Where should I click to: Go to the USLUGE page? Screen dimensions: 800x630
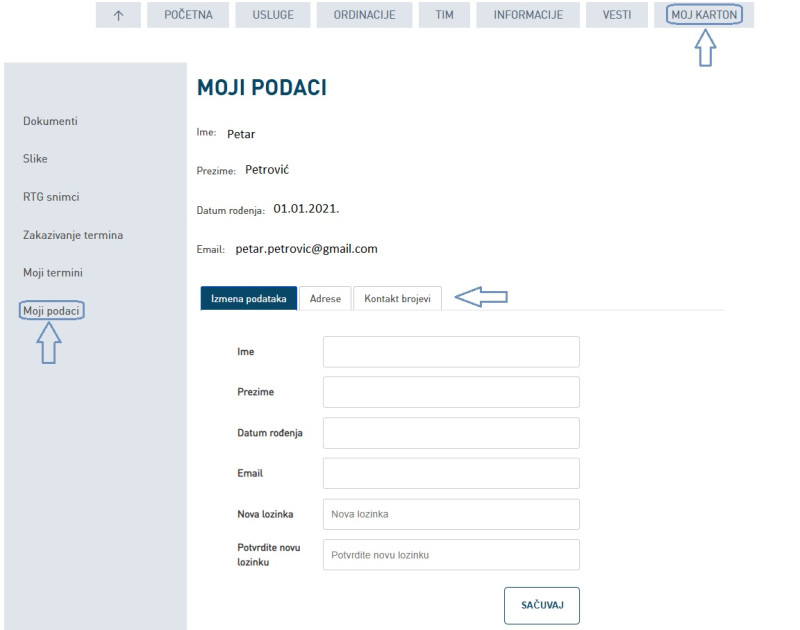pyautogui.click(x=272, y=15)
